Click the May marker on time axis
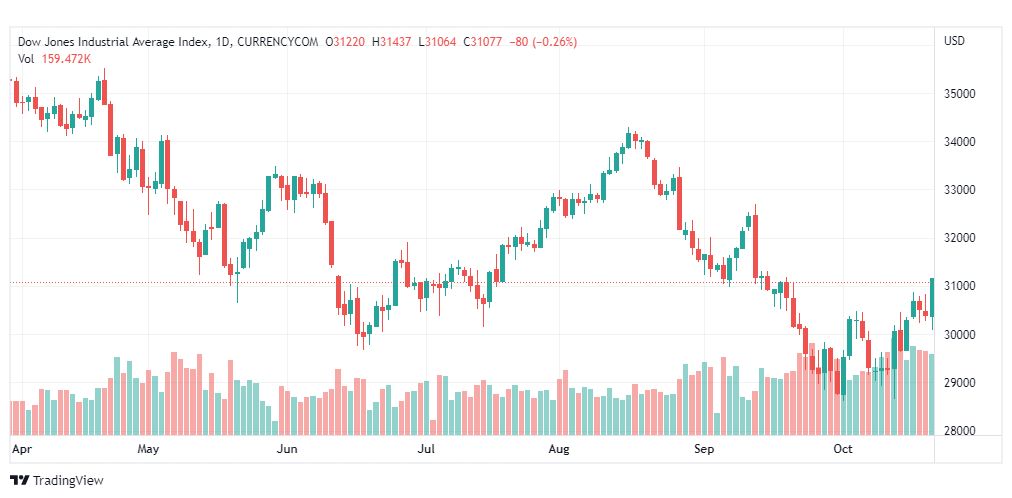Screen dimensions: 1012x498 point(149,450)
